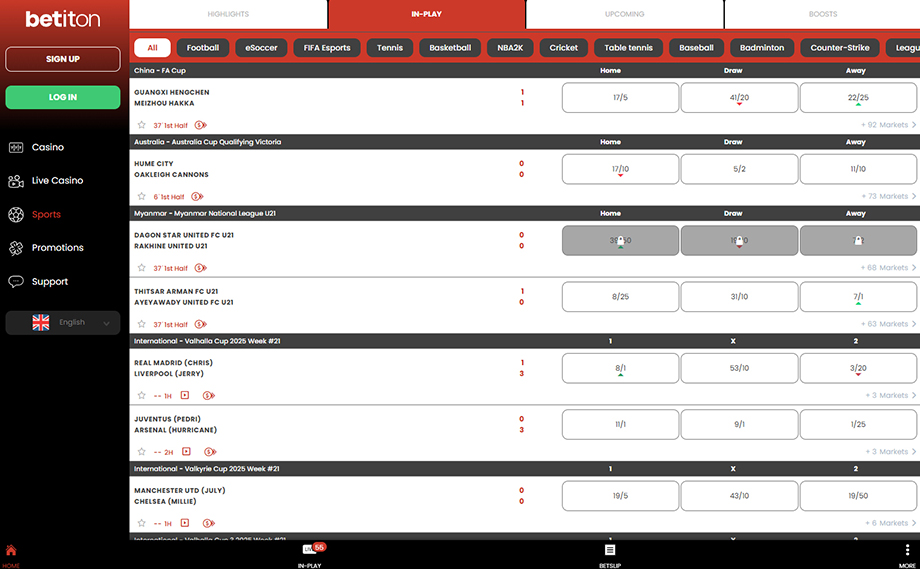Viewport: 920px width, 569px height.
Task: Select the All sports filter
Action: click(x=153, y=48)
